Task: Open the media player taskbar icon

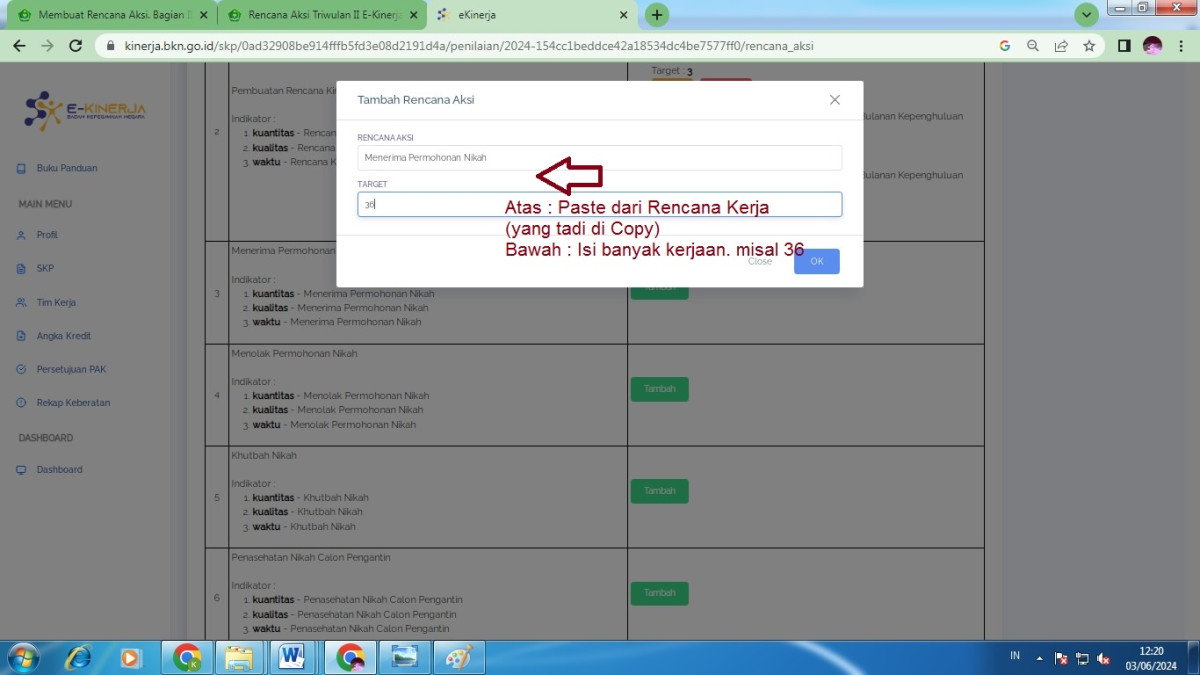Action: point(130,657)
